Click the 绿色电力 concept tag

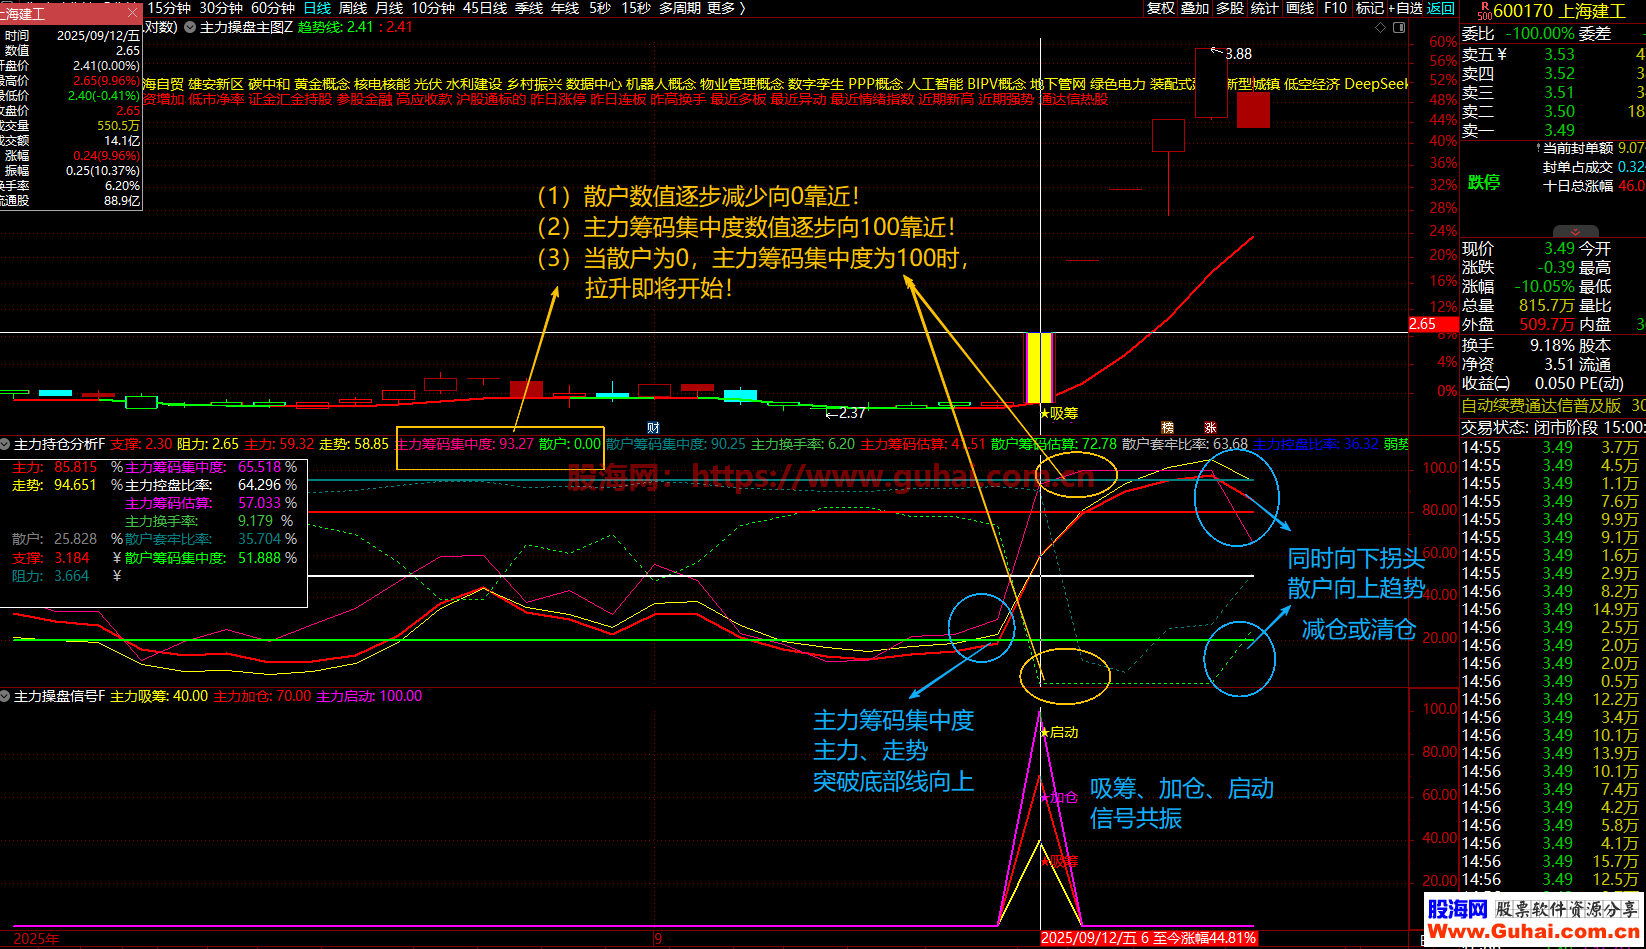(1118, 84)
